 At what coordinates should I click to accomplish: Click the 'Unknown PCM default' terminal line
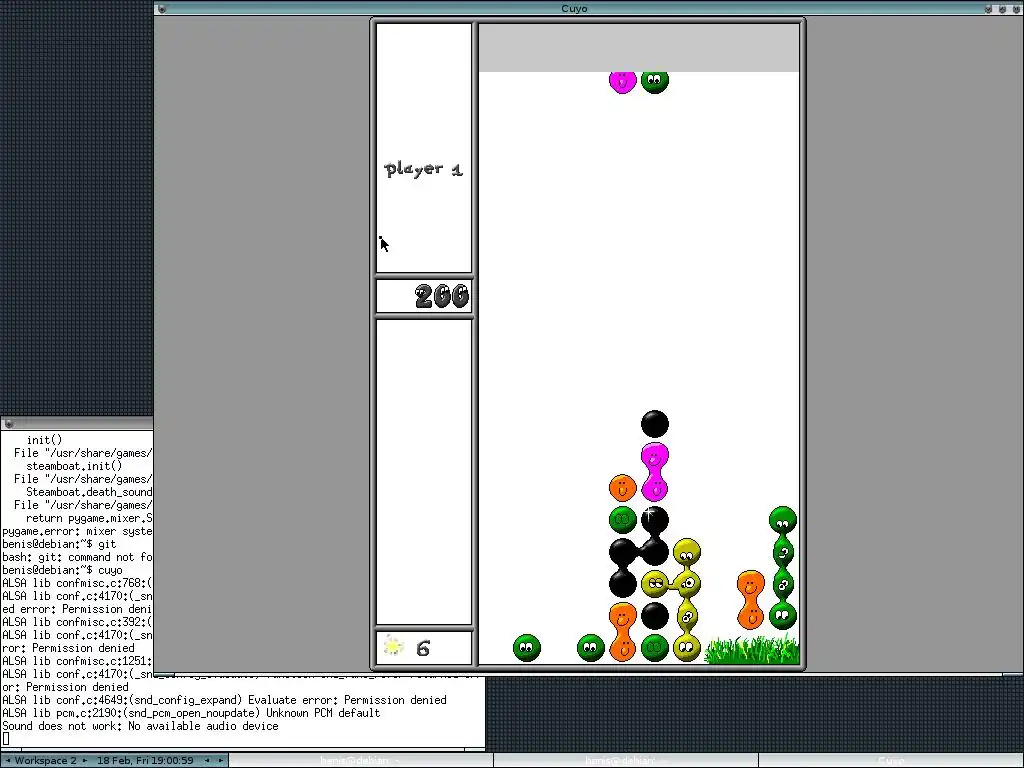[x=191, y=713]
